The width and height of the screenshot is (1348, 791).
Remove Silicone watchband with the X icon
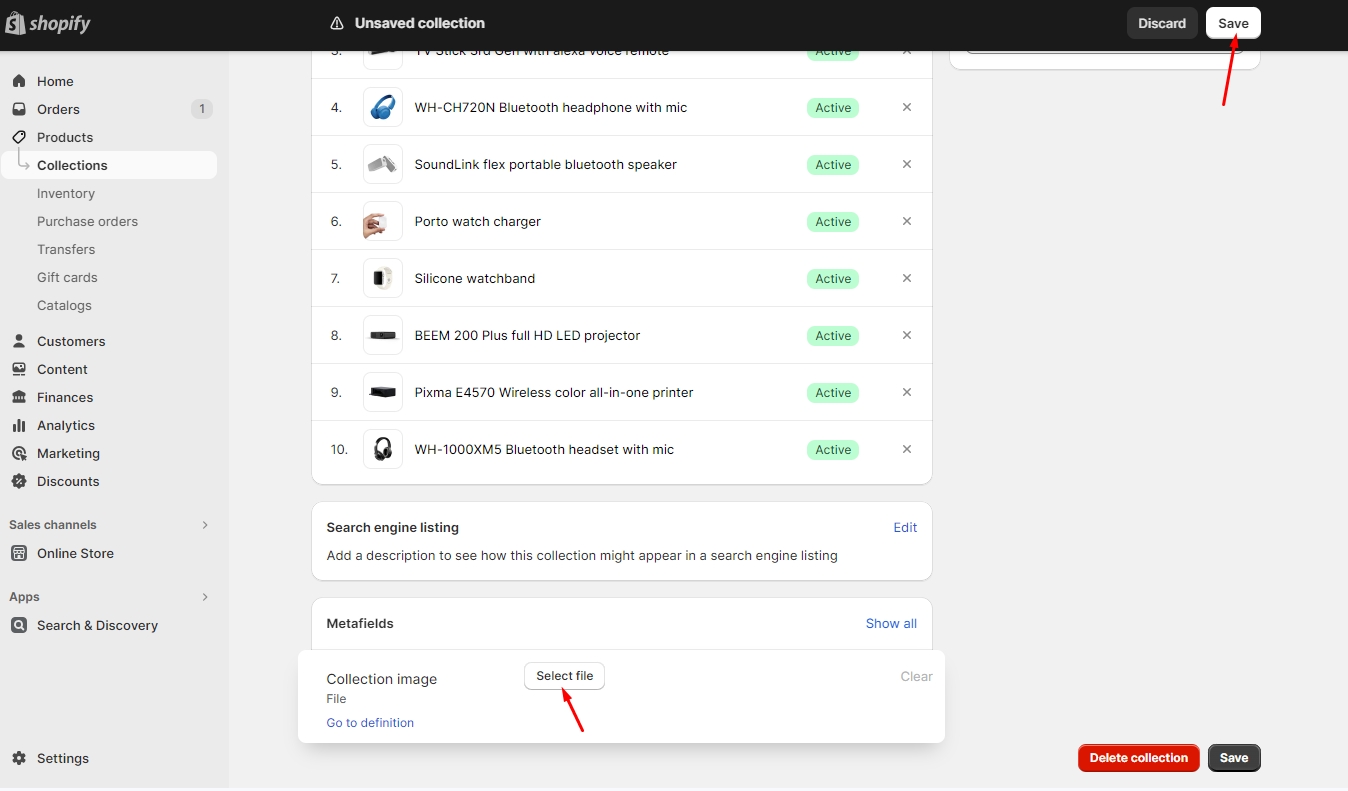(x=907, y=278)
